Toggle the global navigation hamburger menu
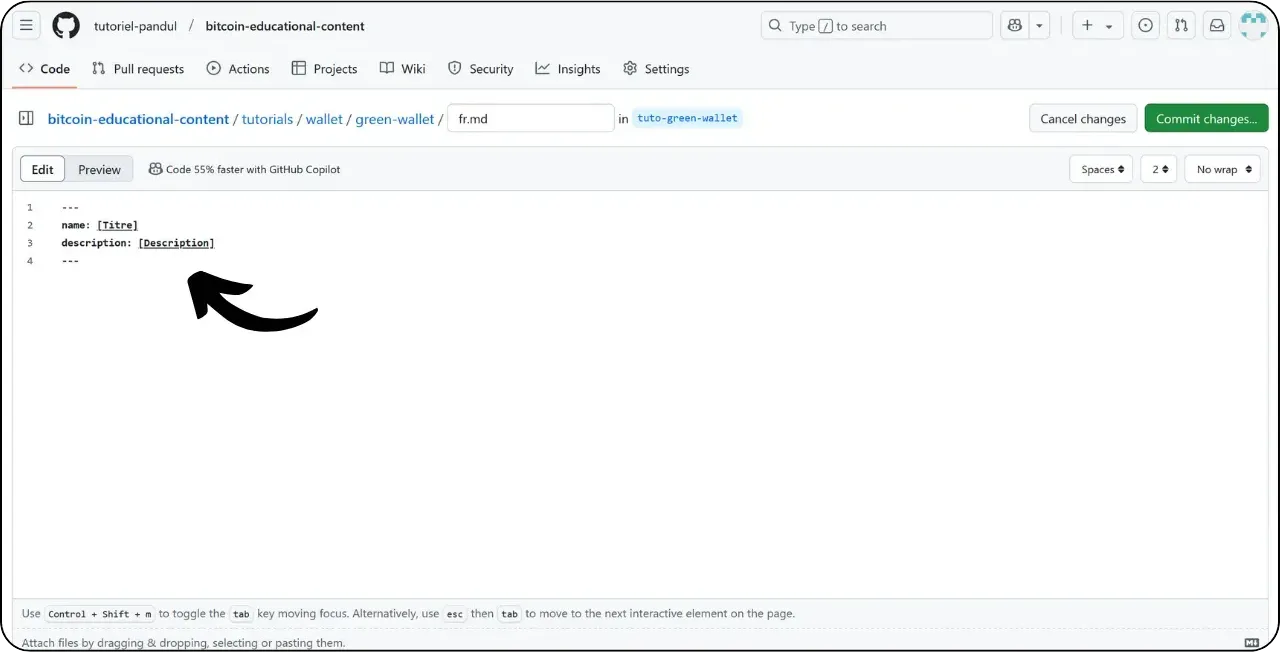Image resolution: width=1280 pixels, height=652 pixels. coord(26,26)
